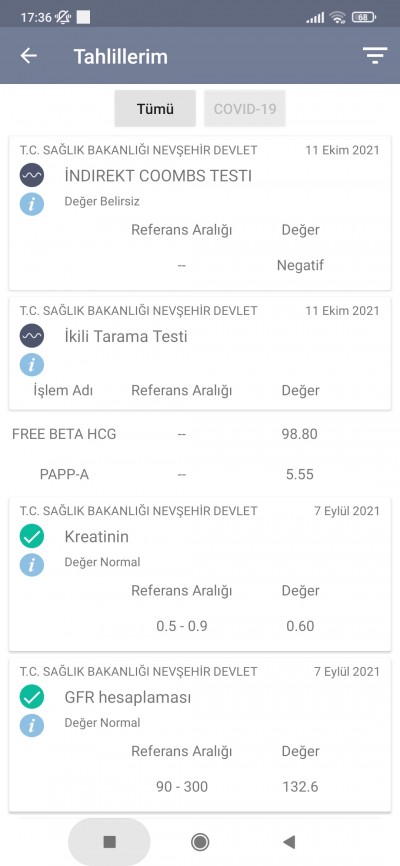Open the İkili Tarama Testi title
Image resolution: width=400 pixels, height=866 pixels.
(126, 336)
